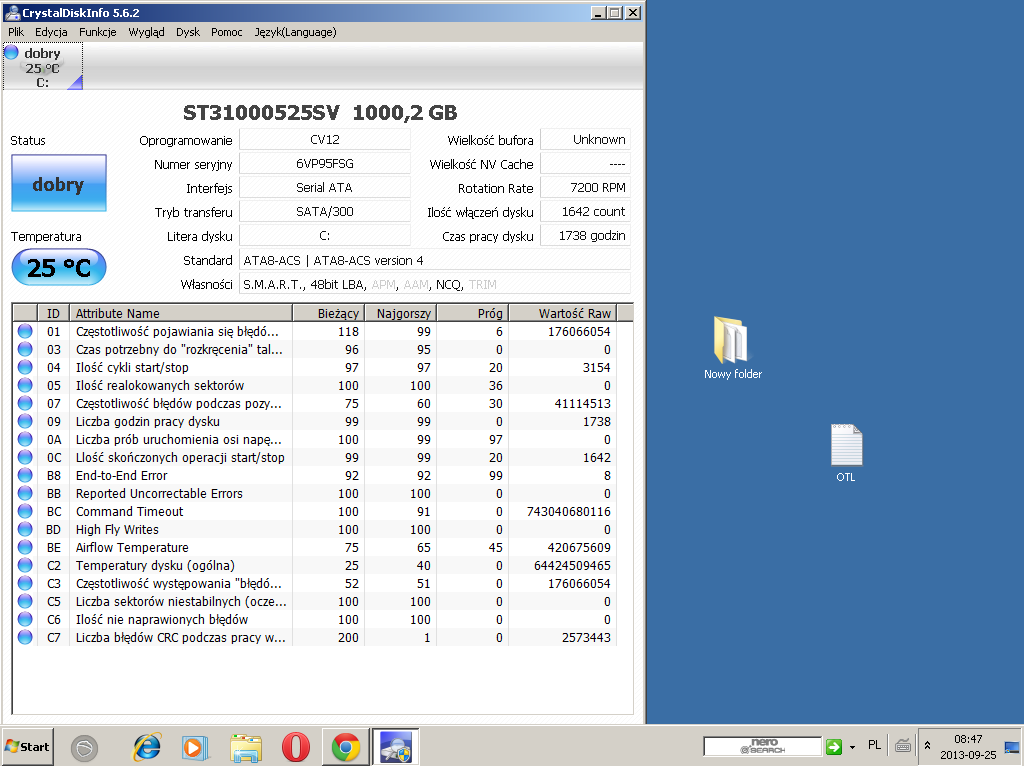The width and height of the screenshot is (1024, 766).
Task: Click the CrystalDiskInfo taskbar button
Action: [396, 746]
